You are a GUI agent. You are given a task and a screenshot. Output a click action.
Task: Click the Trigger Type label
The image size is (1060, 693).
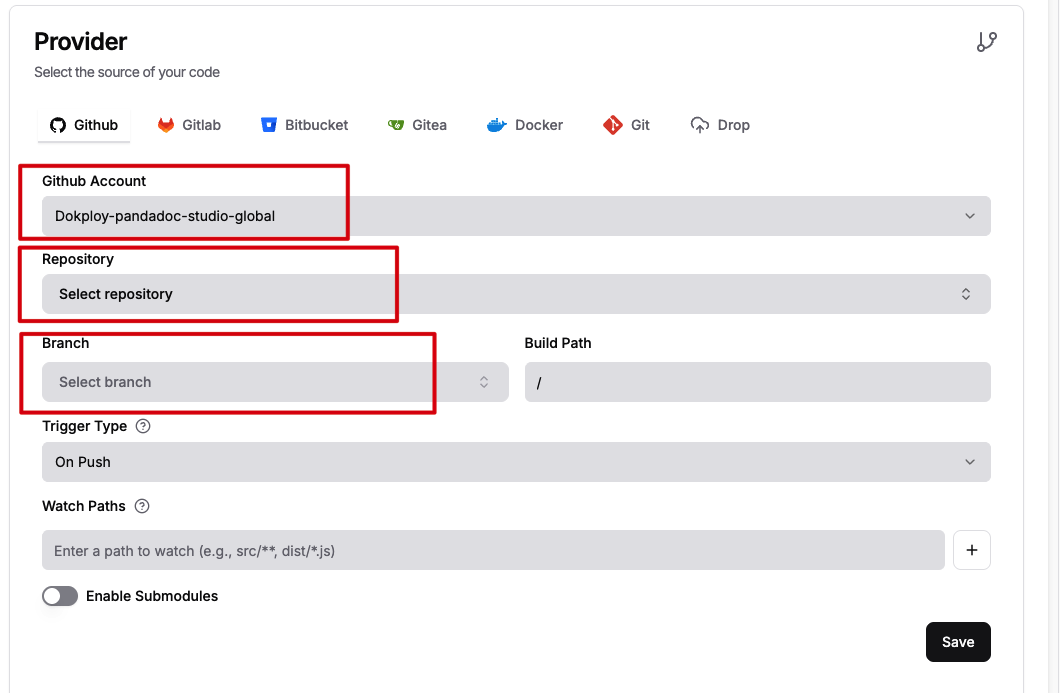click(x=85, y=427)
